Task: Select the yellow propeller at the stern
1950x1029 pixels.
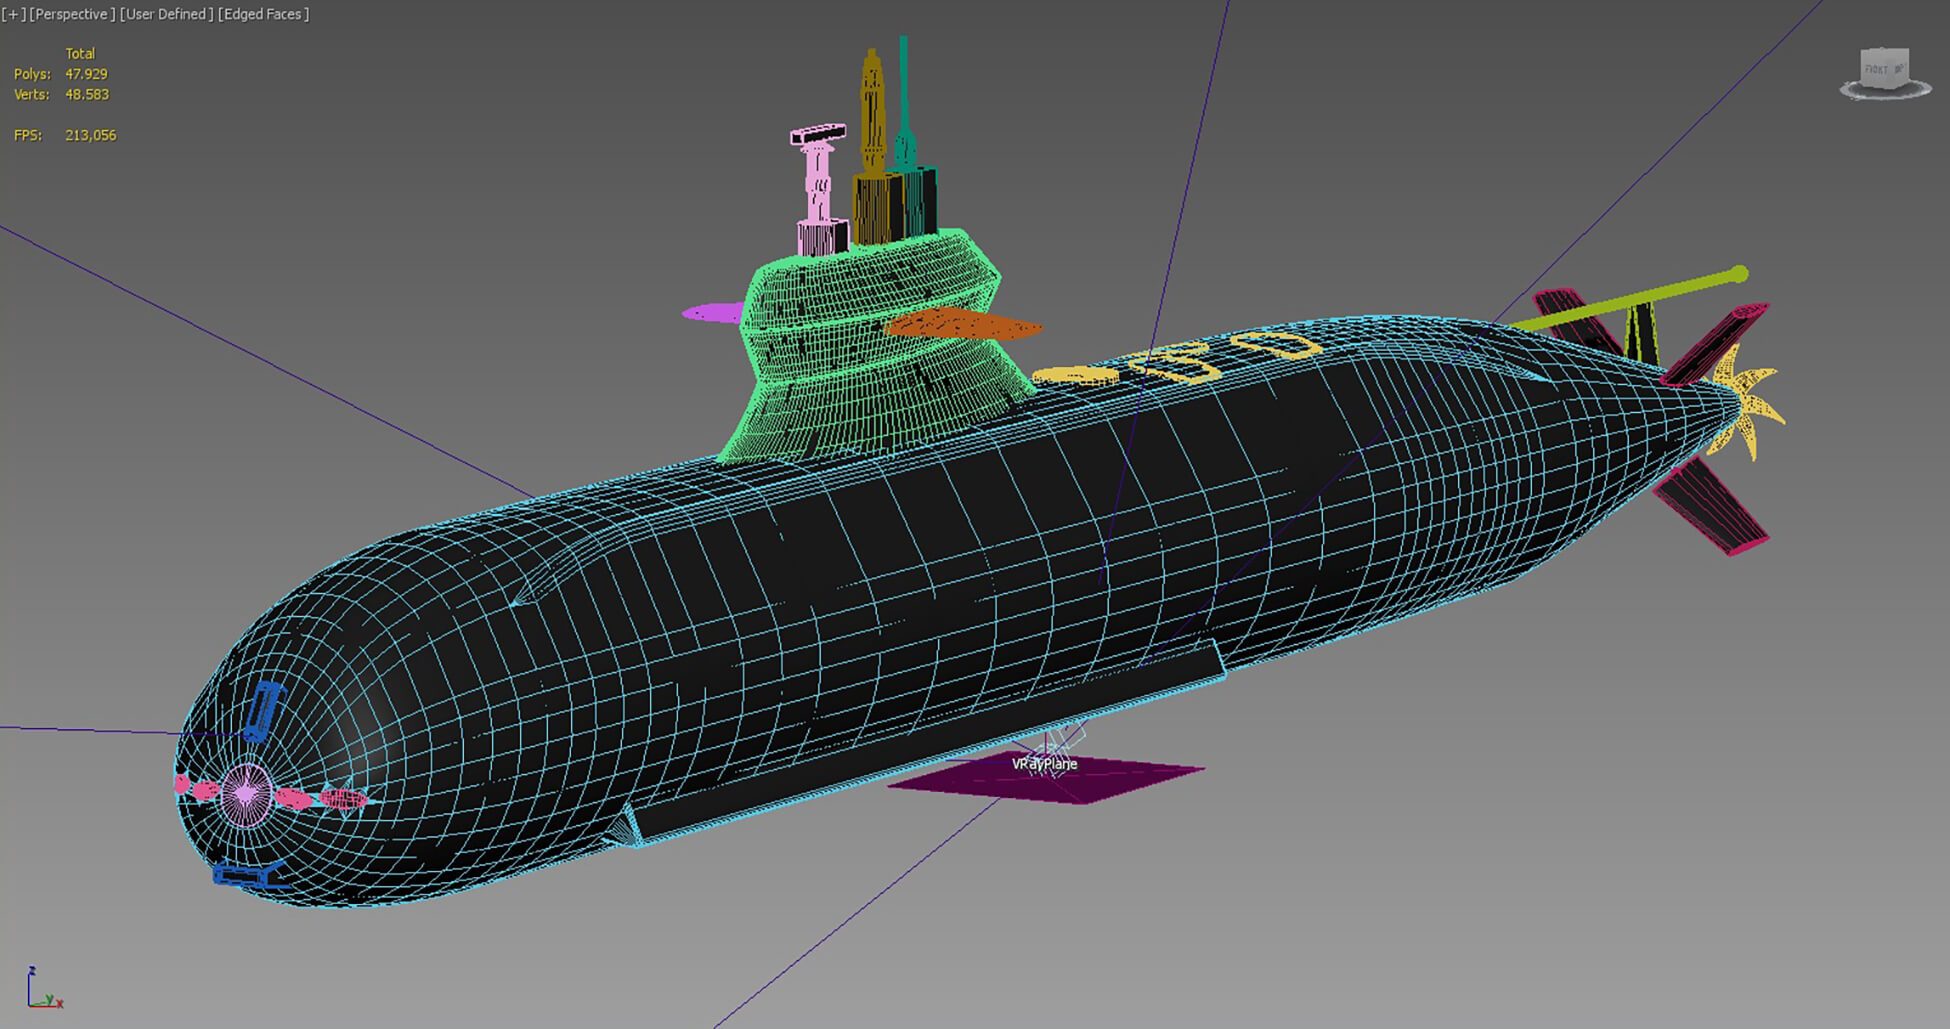Action: point(1750,408)
